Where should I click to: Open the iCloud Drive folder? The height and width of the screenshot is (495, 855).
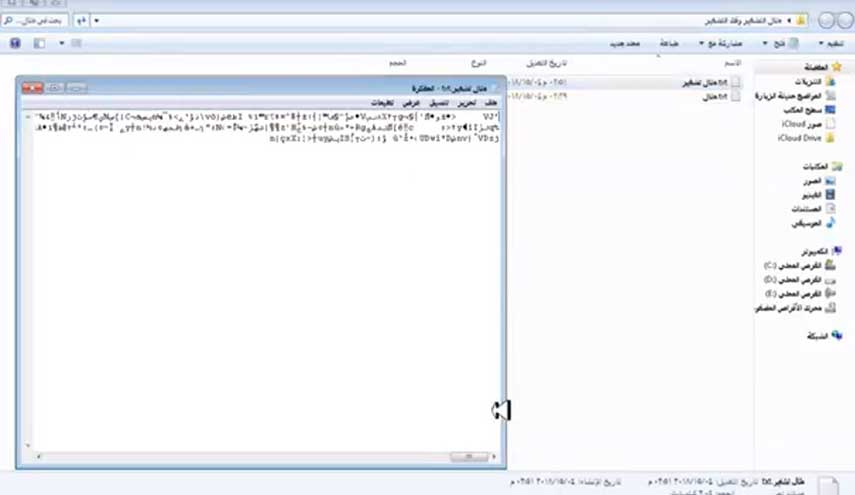pos(829,138)
